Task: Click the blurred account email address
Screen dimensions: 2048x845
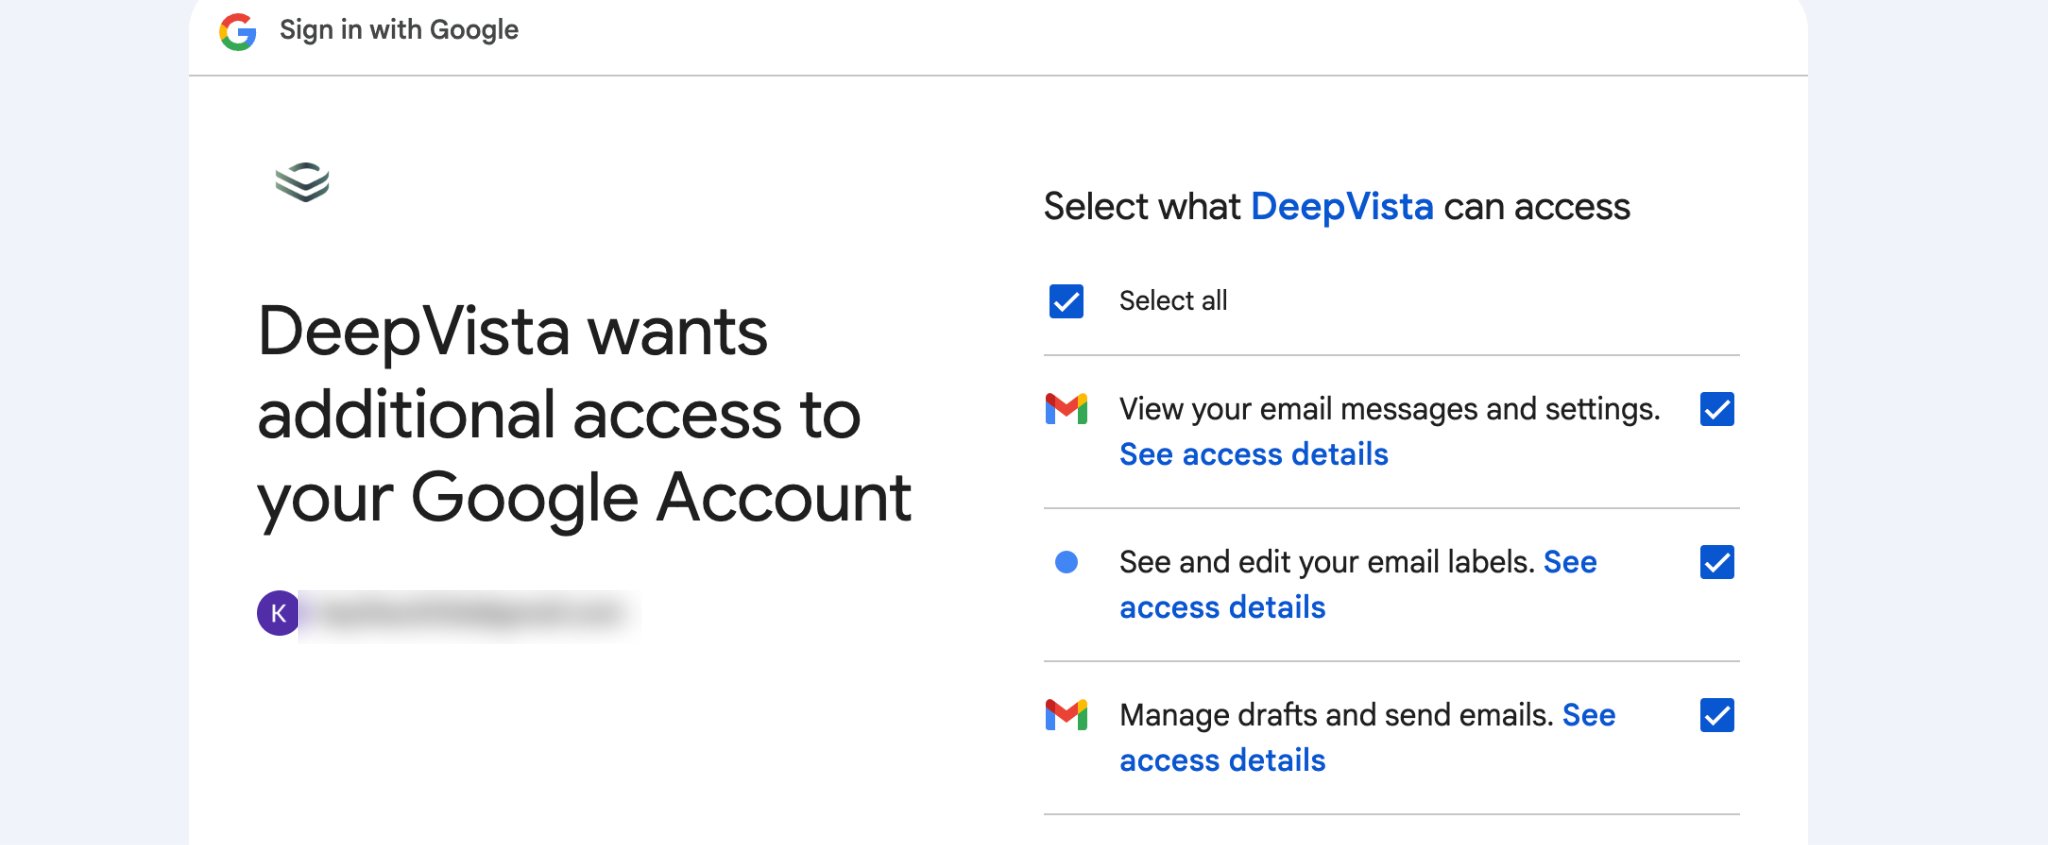Action: click(x=470, y=613)
